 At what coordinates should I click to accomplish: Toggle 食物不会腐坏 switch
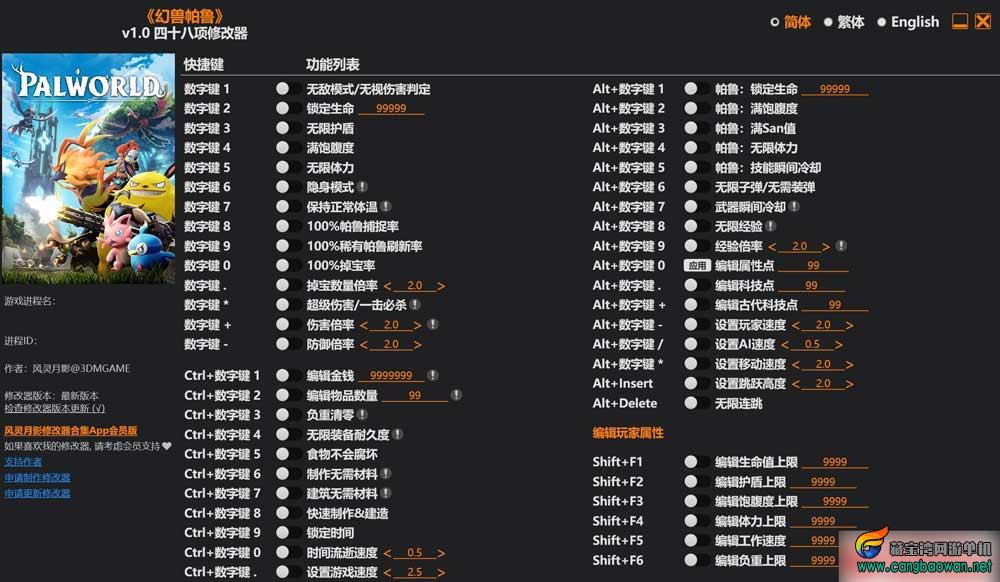tap(288, 454)
